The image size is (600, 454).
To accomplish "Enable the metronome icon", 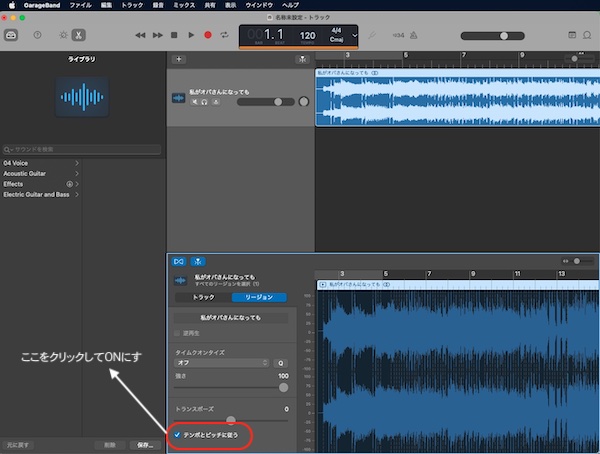I will (x=414, y=35).
